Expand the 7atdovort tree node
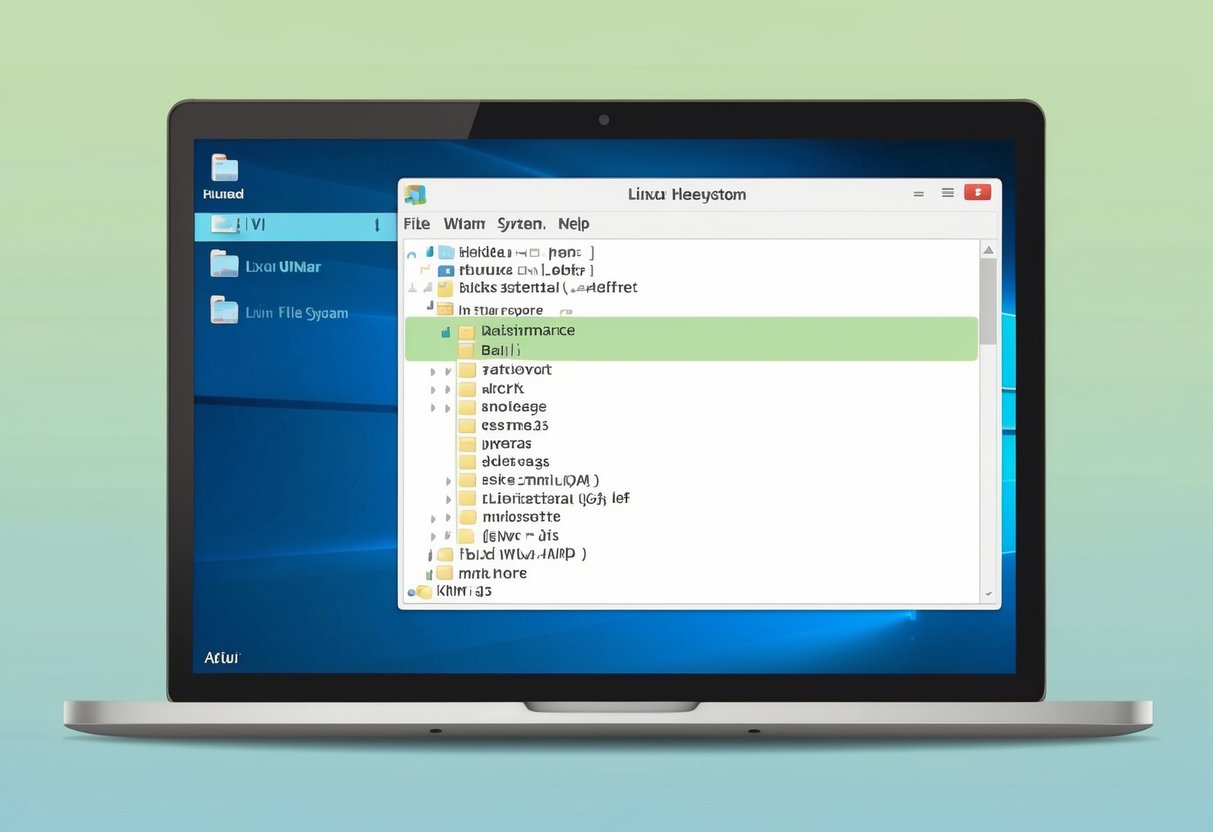 [x=448, y=369]
